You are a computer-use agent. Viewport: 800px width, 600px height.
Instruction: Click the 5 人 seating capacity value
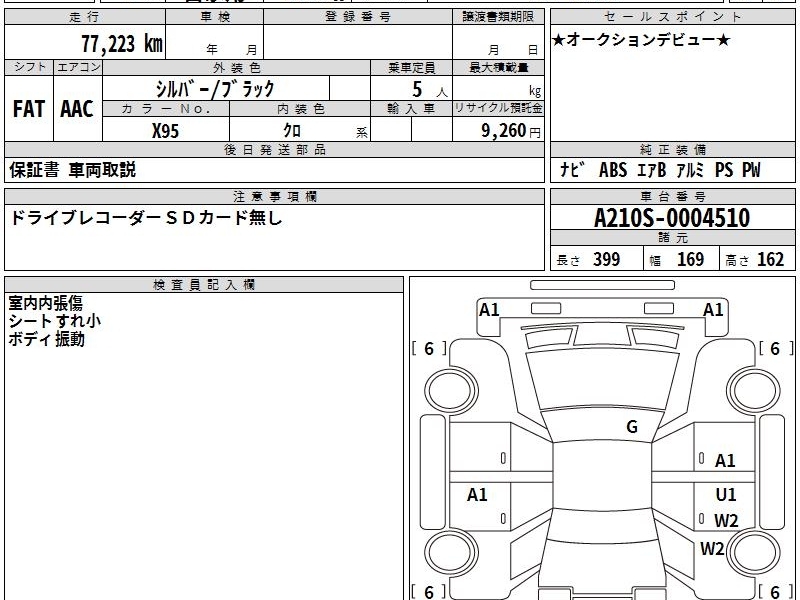pos(429,90)
